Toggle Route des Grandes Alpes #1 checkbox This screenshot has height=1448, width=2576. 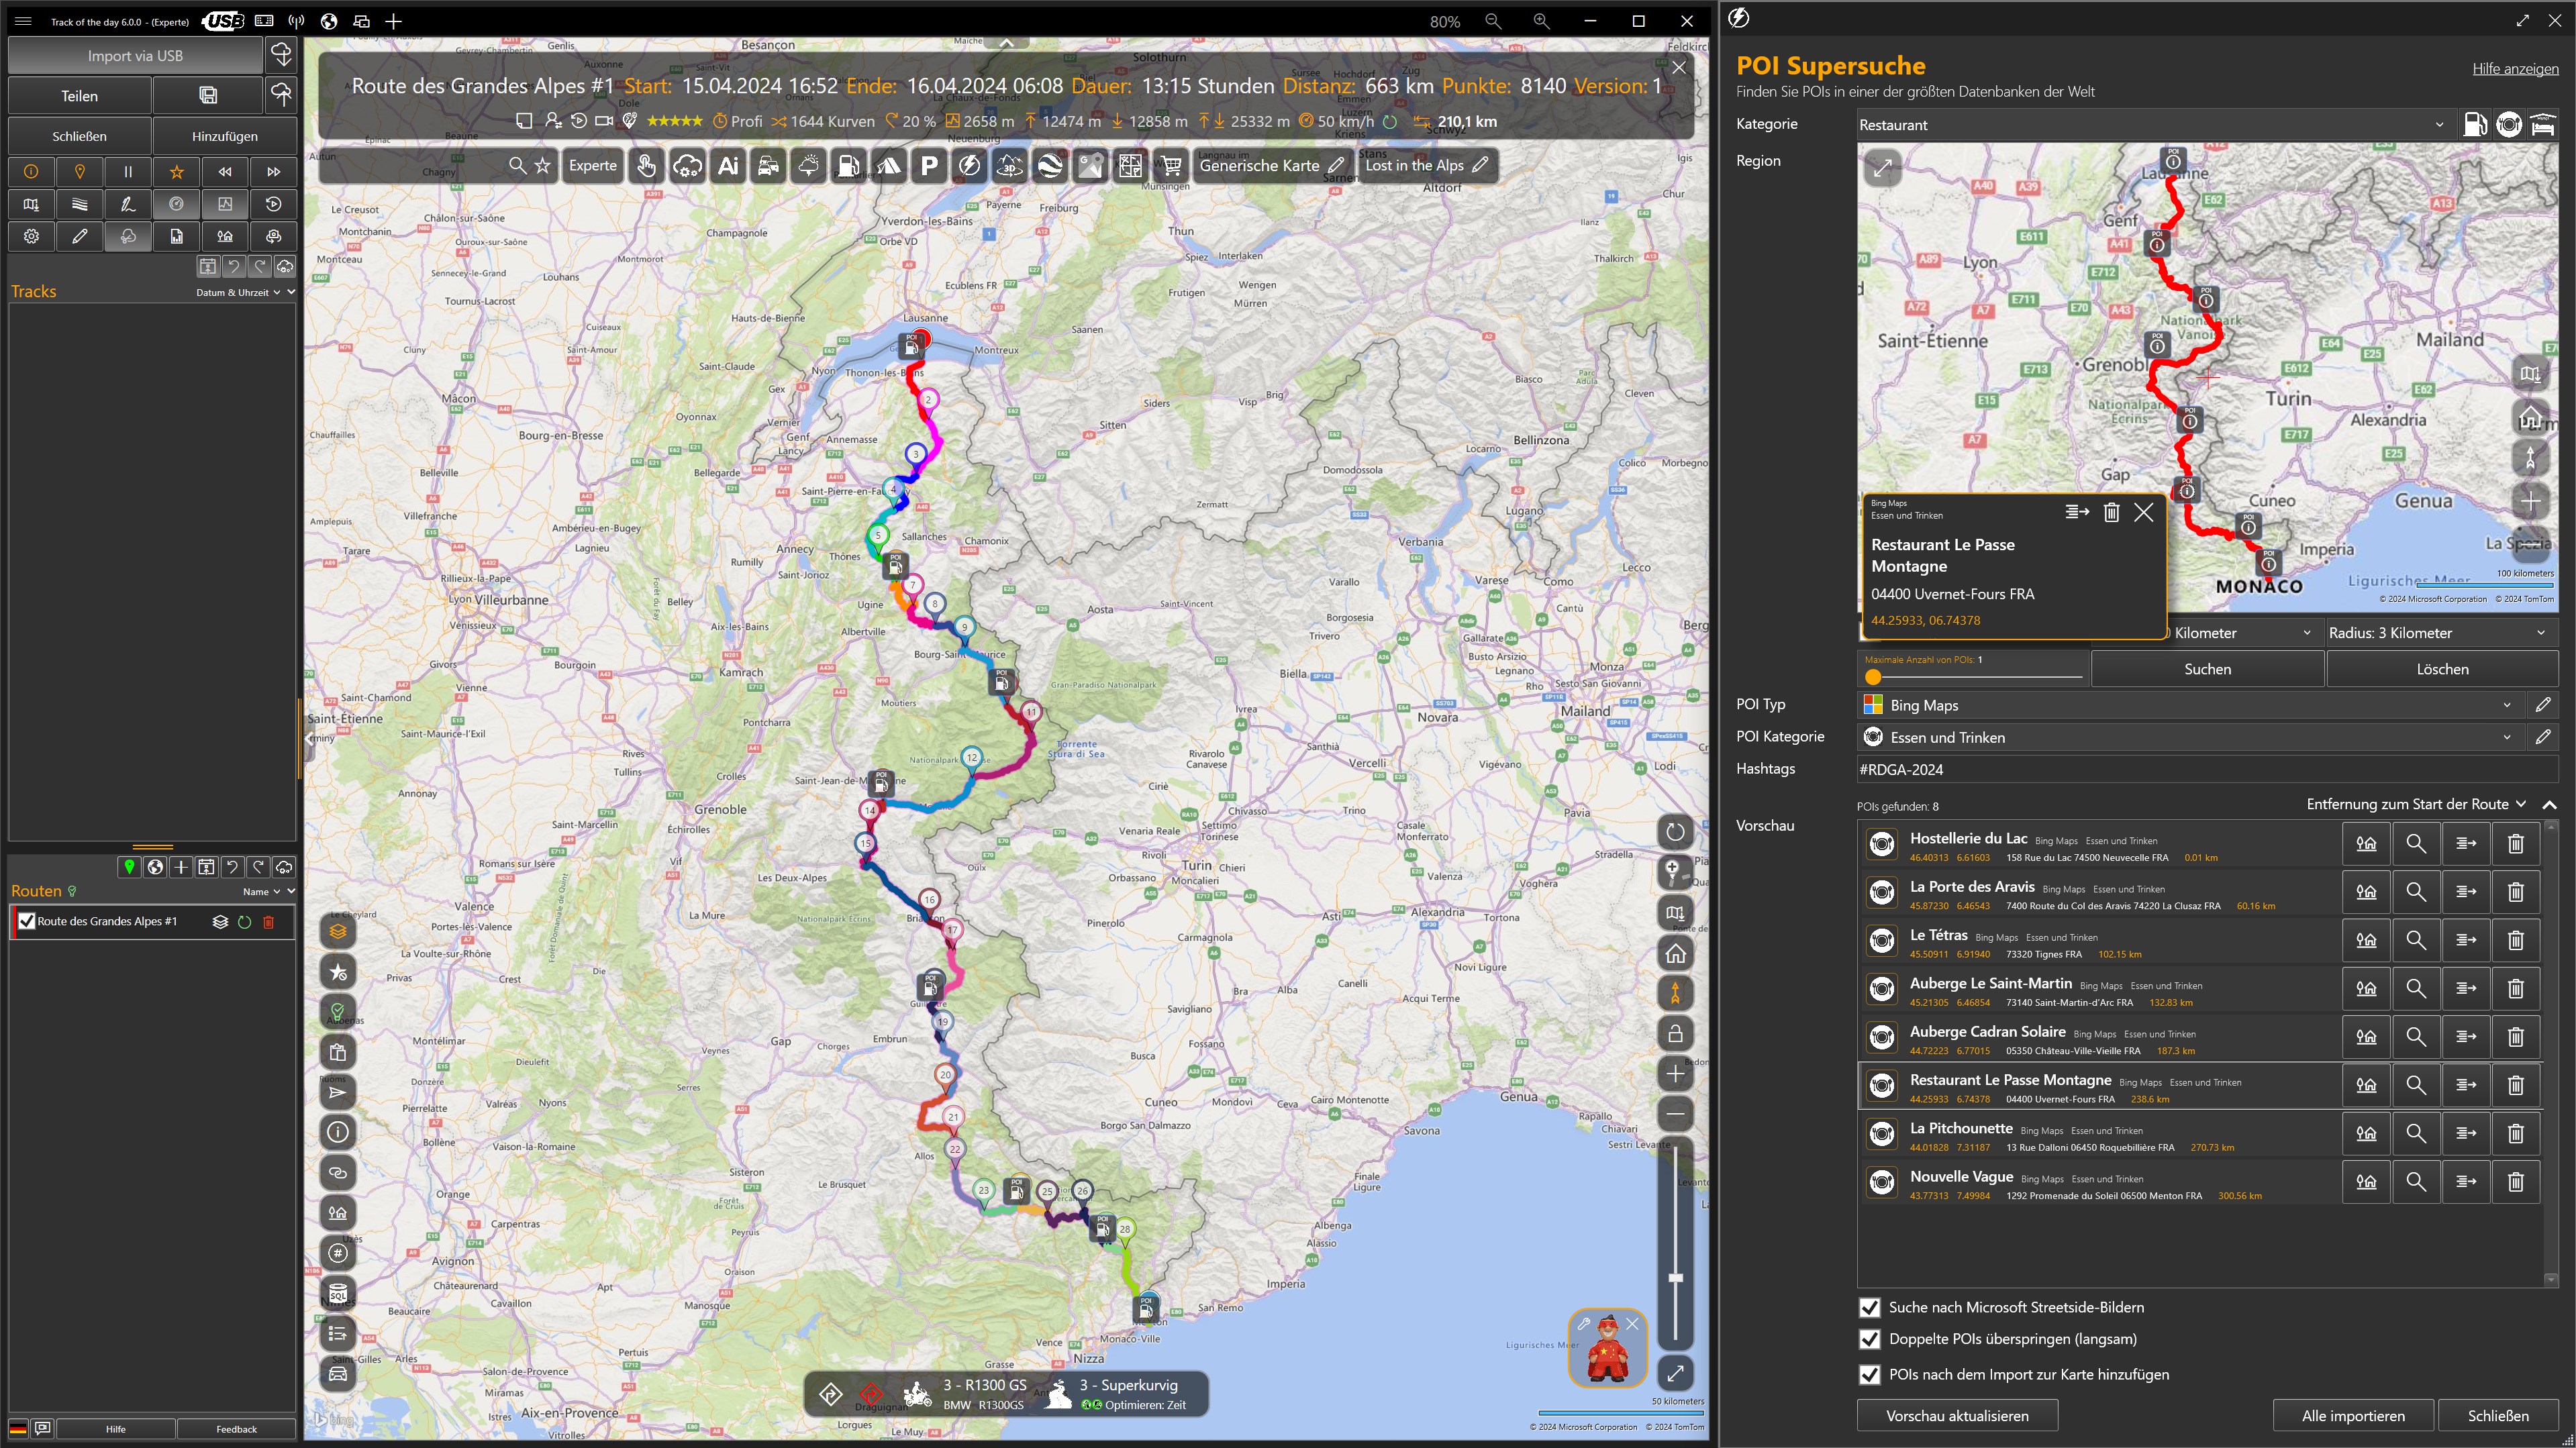(27, 921)
